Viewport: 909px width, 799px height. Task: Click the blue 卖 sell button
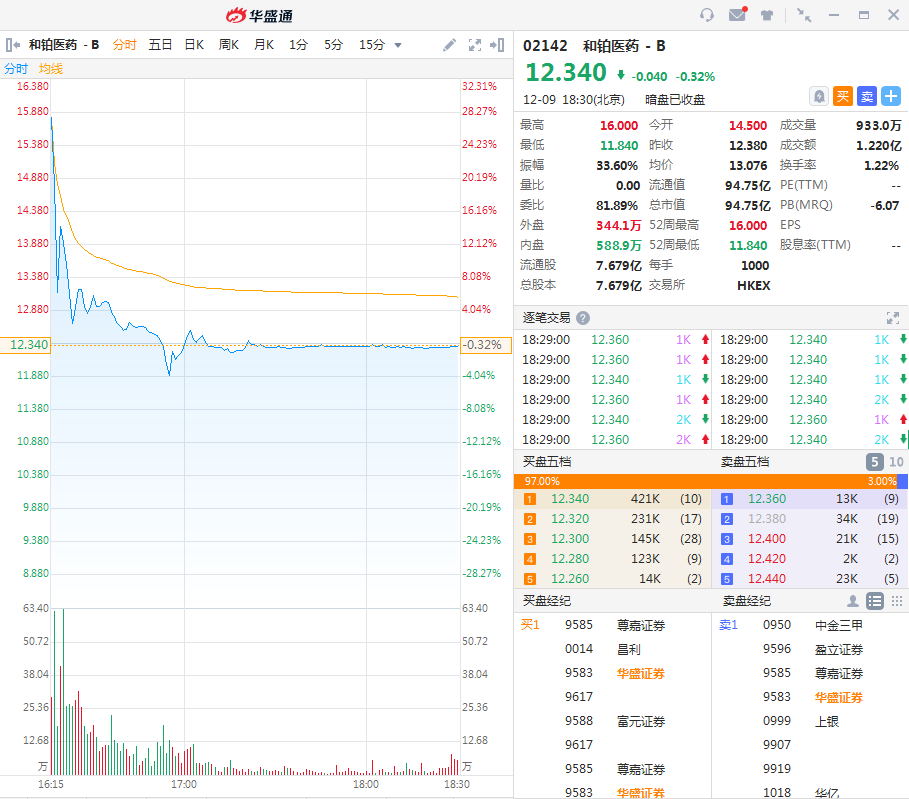[x=867, y=96]
